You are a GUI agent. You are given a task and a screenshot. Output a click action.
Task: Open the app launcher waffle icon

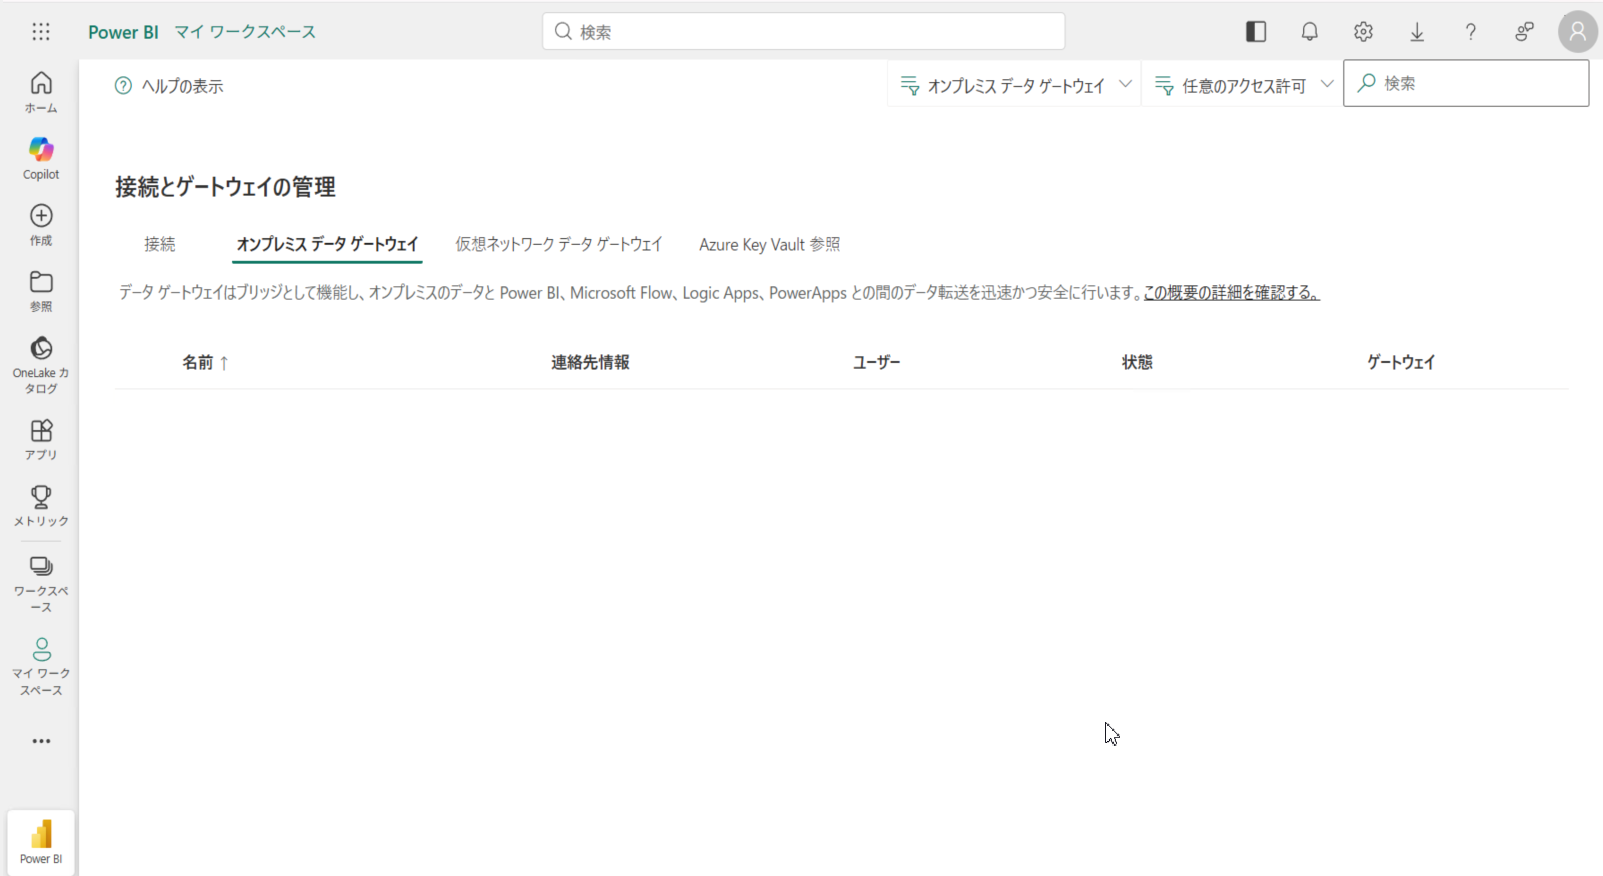click(x=41, y=32)
